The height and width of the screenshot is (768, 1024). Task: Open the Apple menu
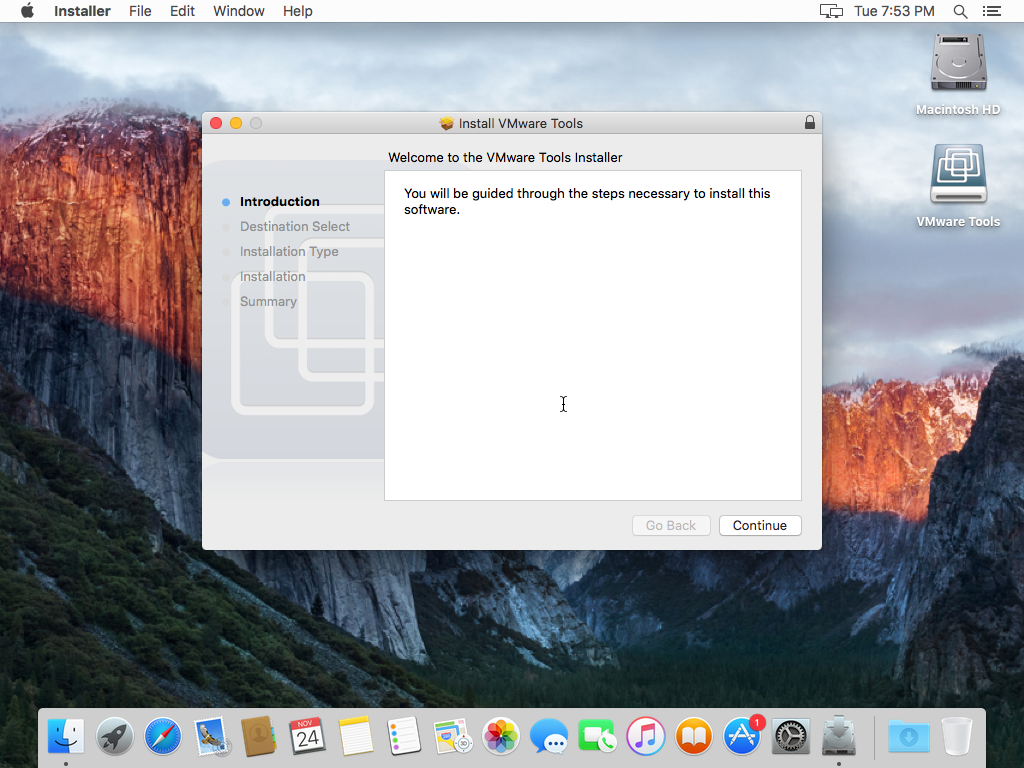point(27,11)
